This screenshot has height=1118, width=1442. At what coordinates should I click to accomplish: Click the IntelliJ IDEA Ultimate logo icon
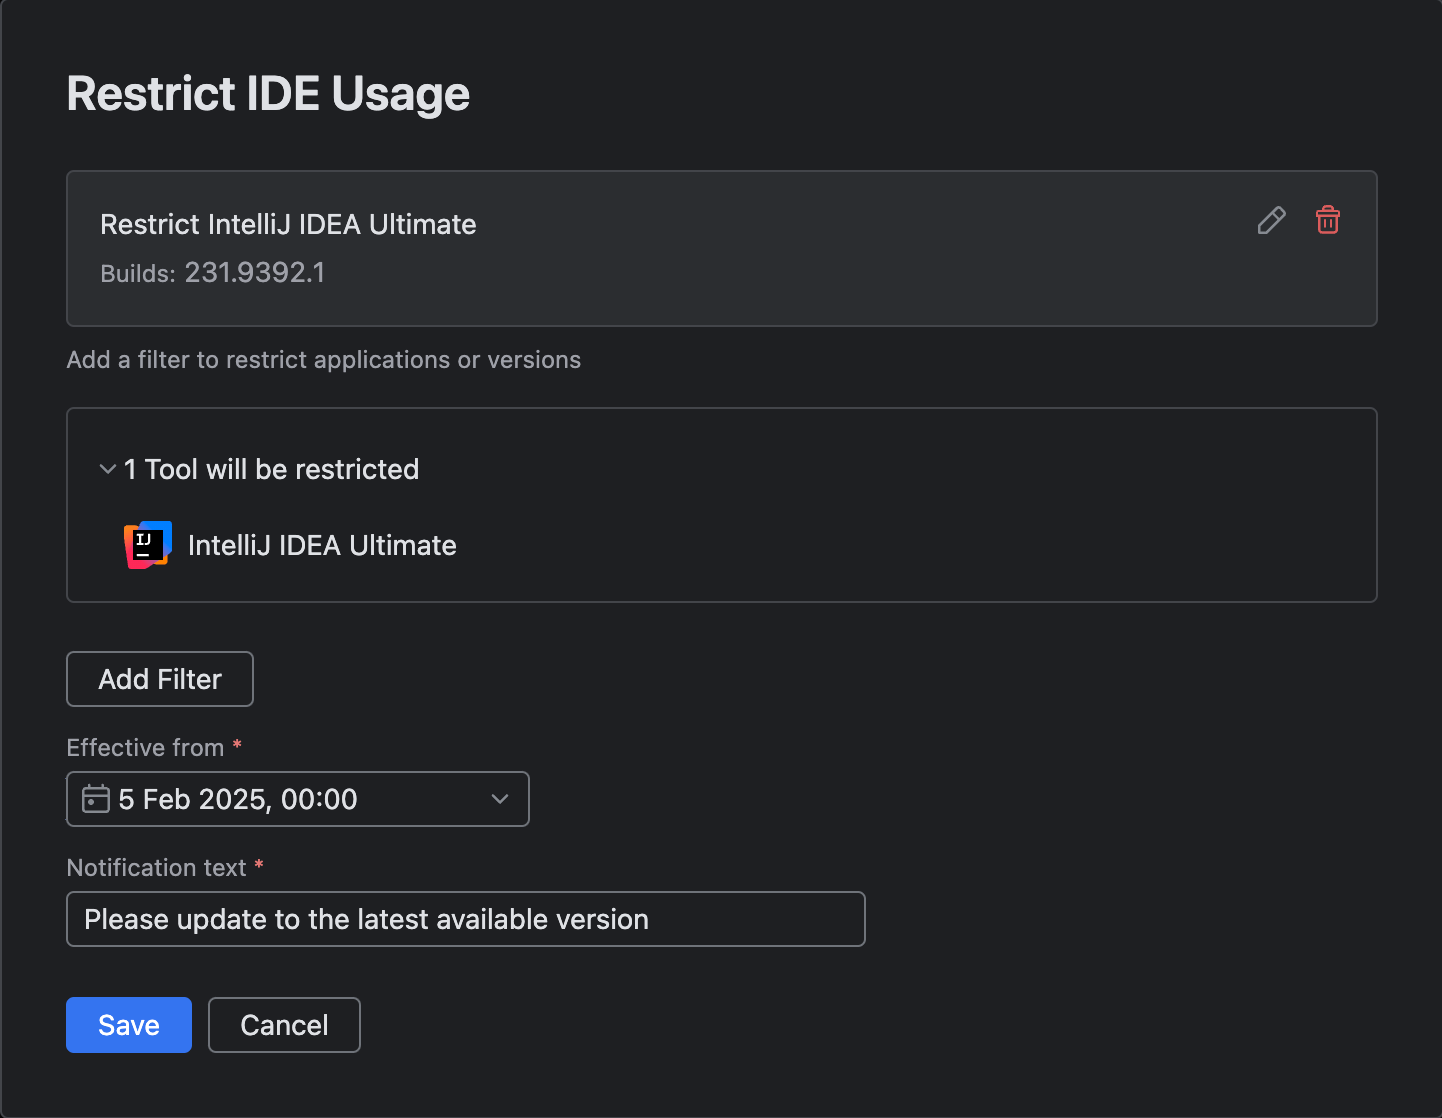point(148,545)
